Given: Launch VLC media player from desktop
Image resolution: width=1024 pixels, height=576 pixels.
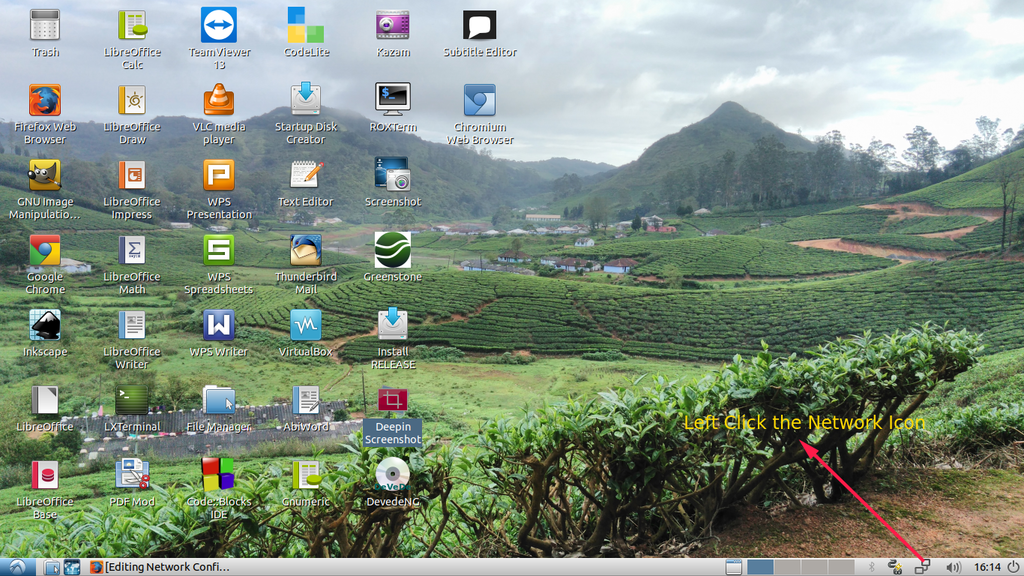Looking at the screenshot, I should click(x=218, y=101).
